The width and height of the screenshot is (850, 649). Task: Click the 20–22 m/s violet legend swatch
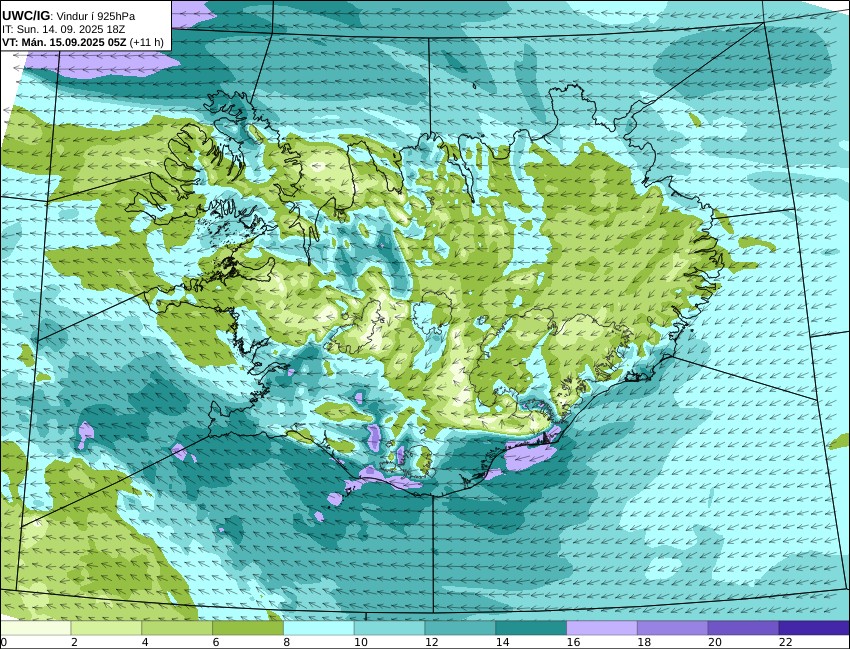point(744,628)
